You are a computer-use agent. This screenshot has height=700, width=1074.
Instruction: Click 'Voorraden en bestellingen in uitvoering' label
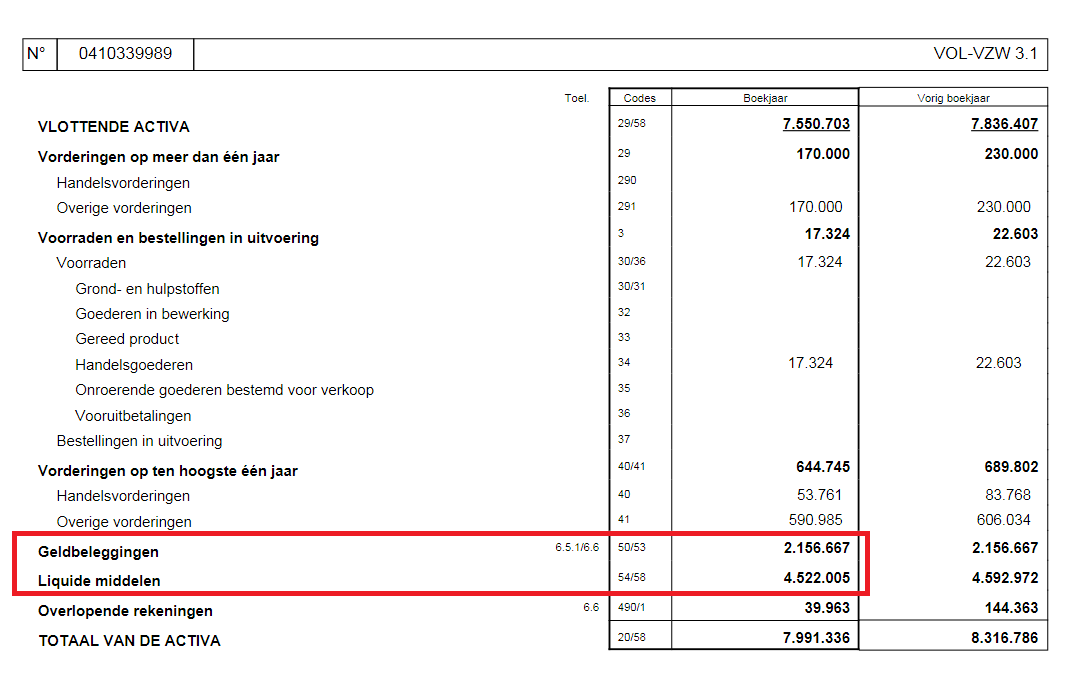[178, 238]
